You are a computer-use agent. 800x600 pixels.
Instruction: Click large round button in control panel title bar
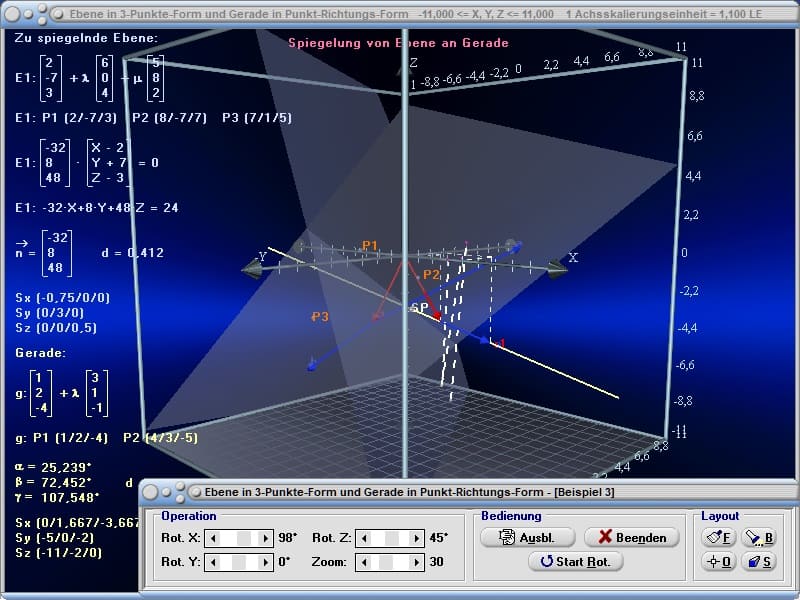(150, 492)
